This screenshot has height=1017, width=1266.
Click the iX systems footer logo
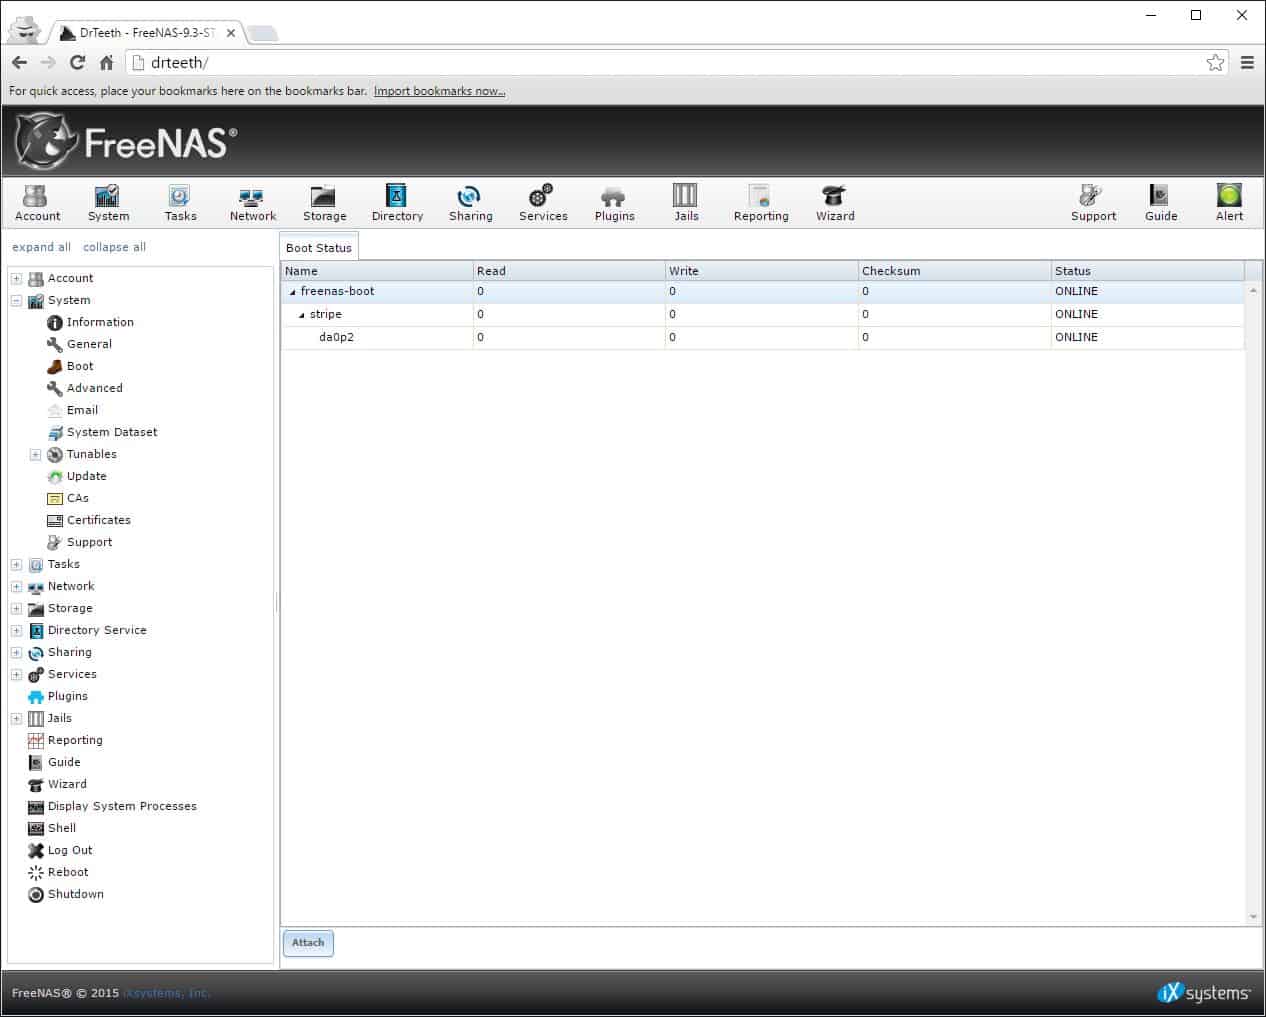1203,992
